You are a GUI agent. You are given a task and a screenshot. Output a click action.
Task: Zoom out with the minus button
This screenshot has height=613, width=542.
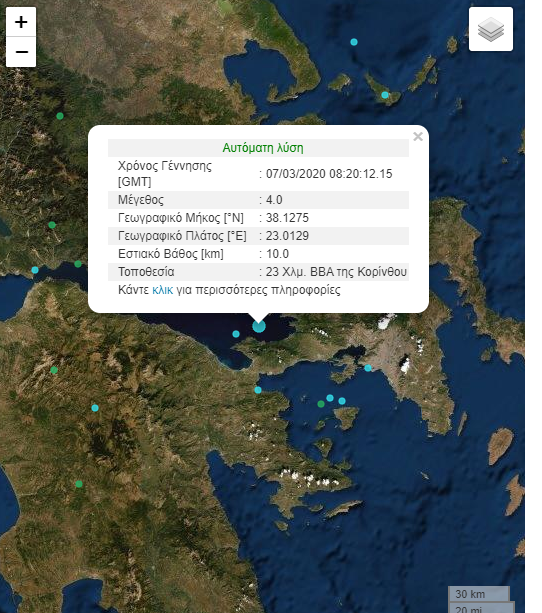point(21,52)
